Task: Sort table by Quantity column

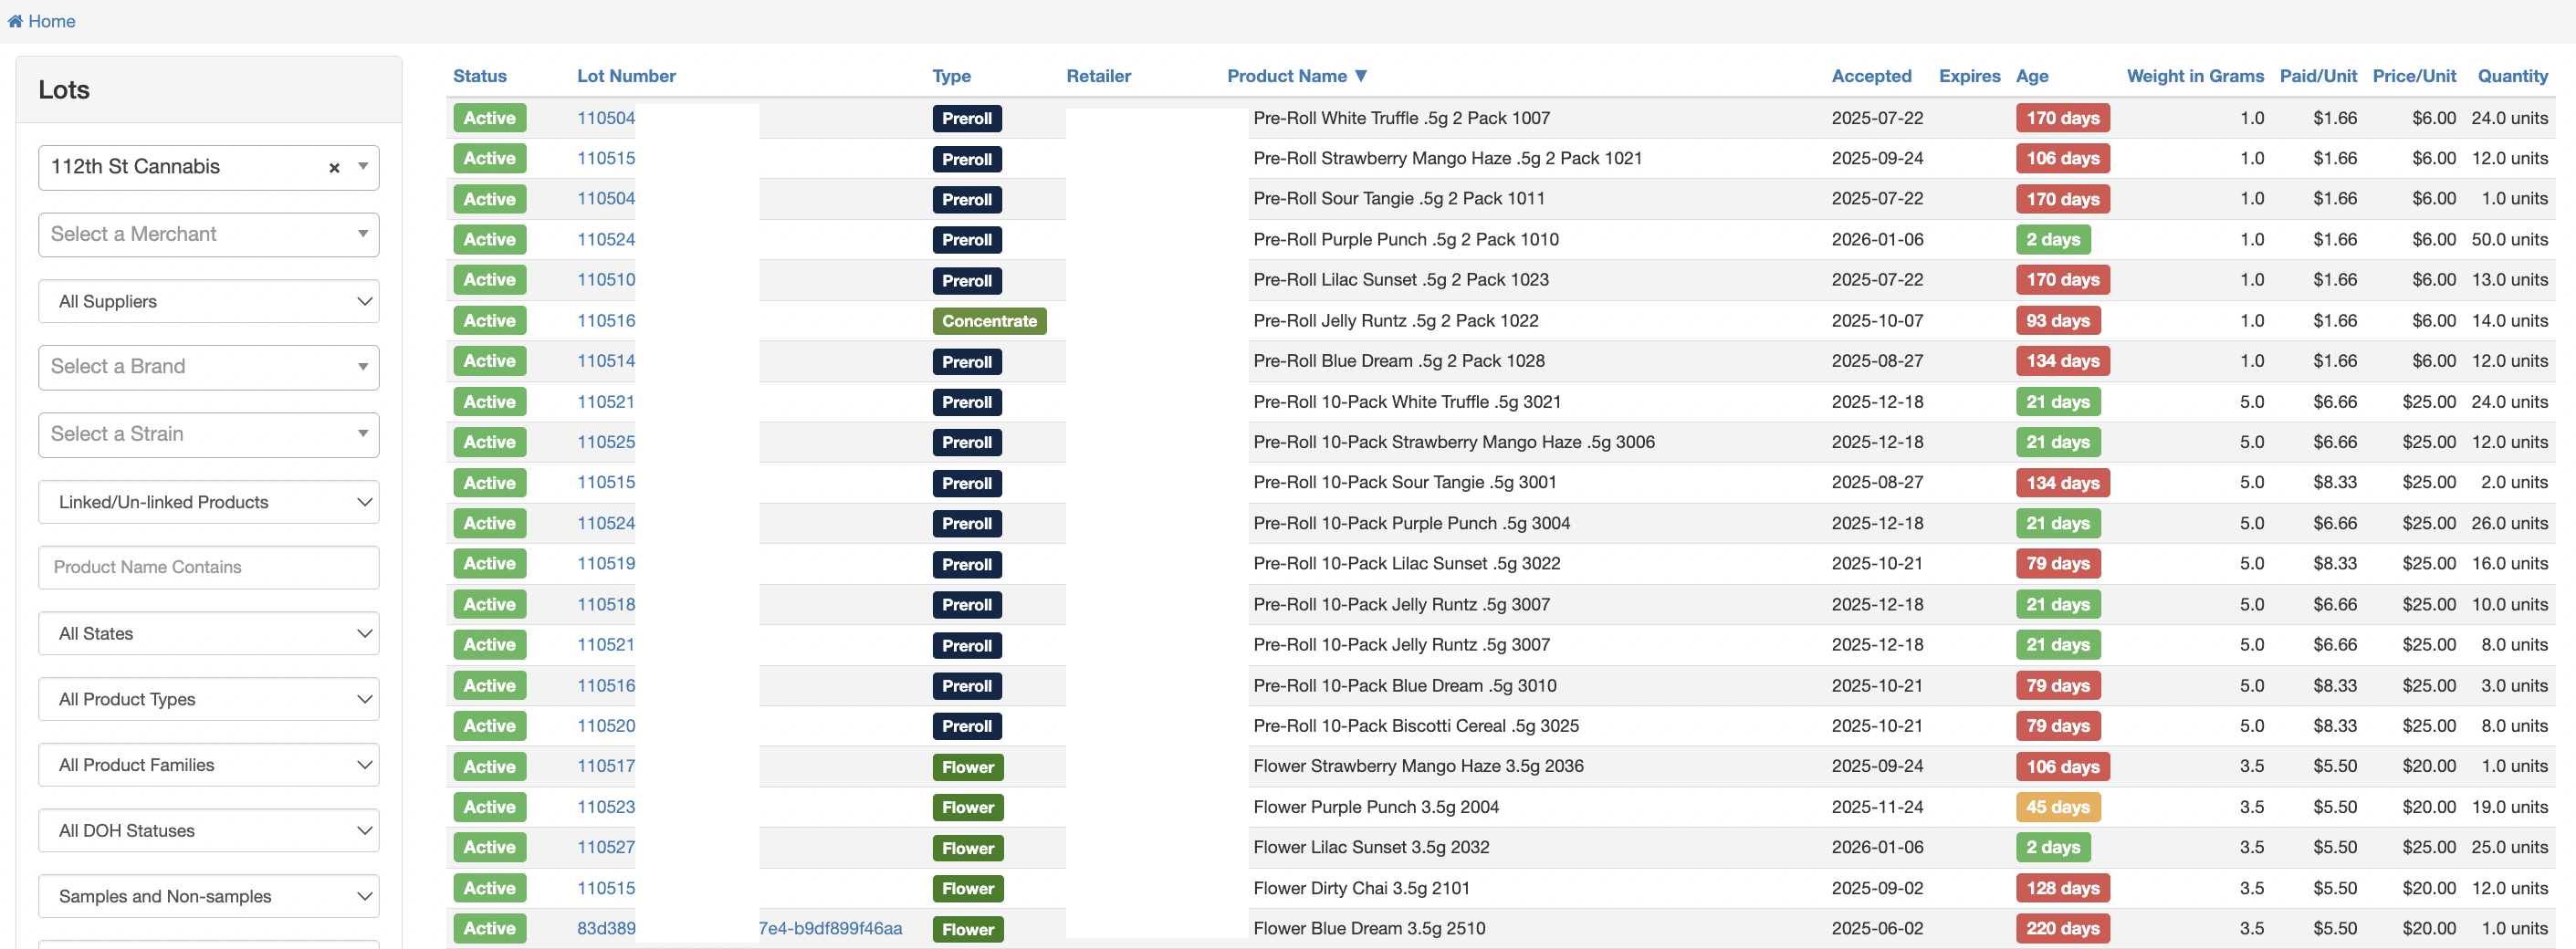Action: [2512, 76]
